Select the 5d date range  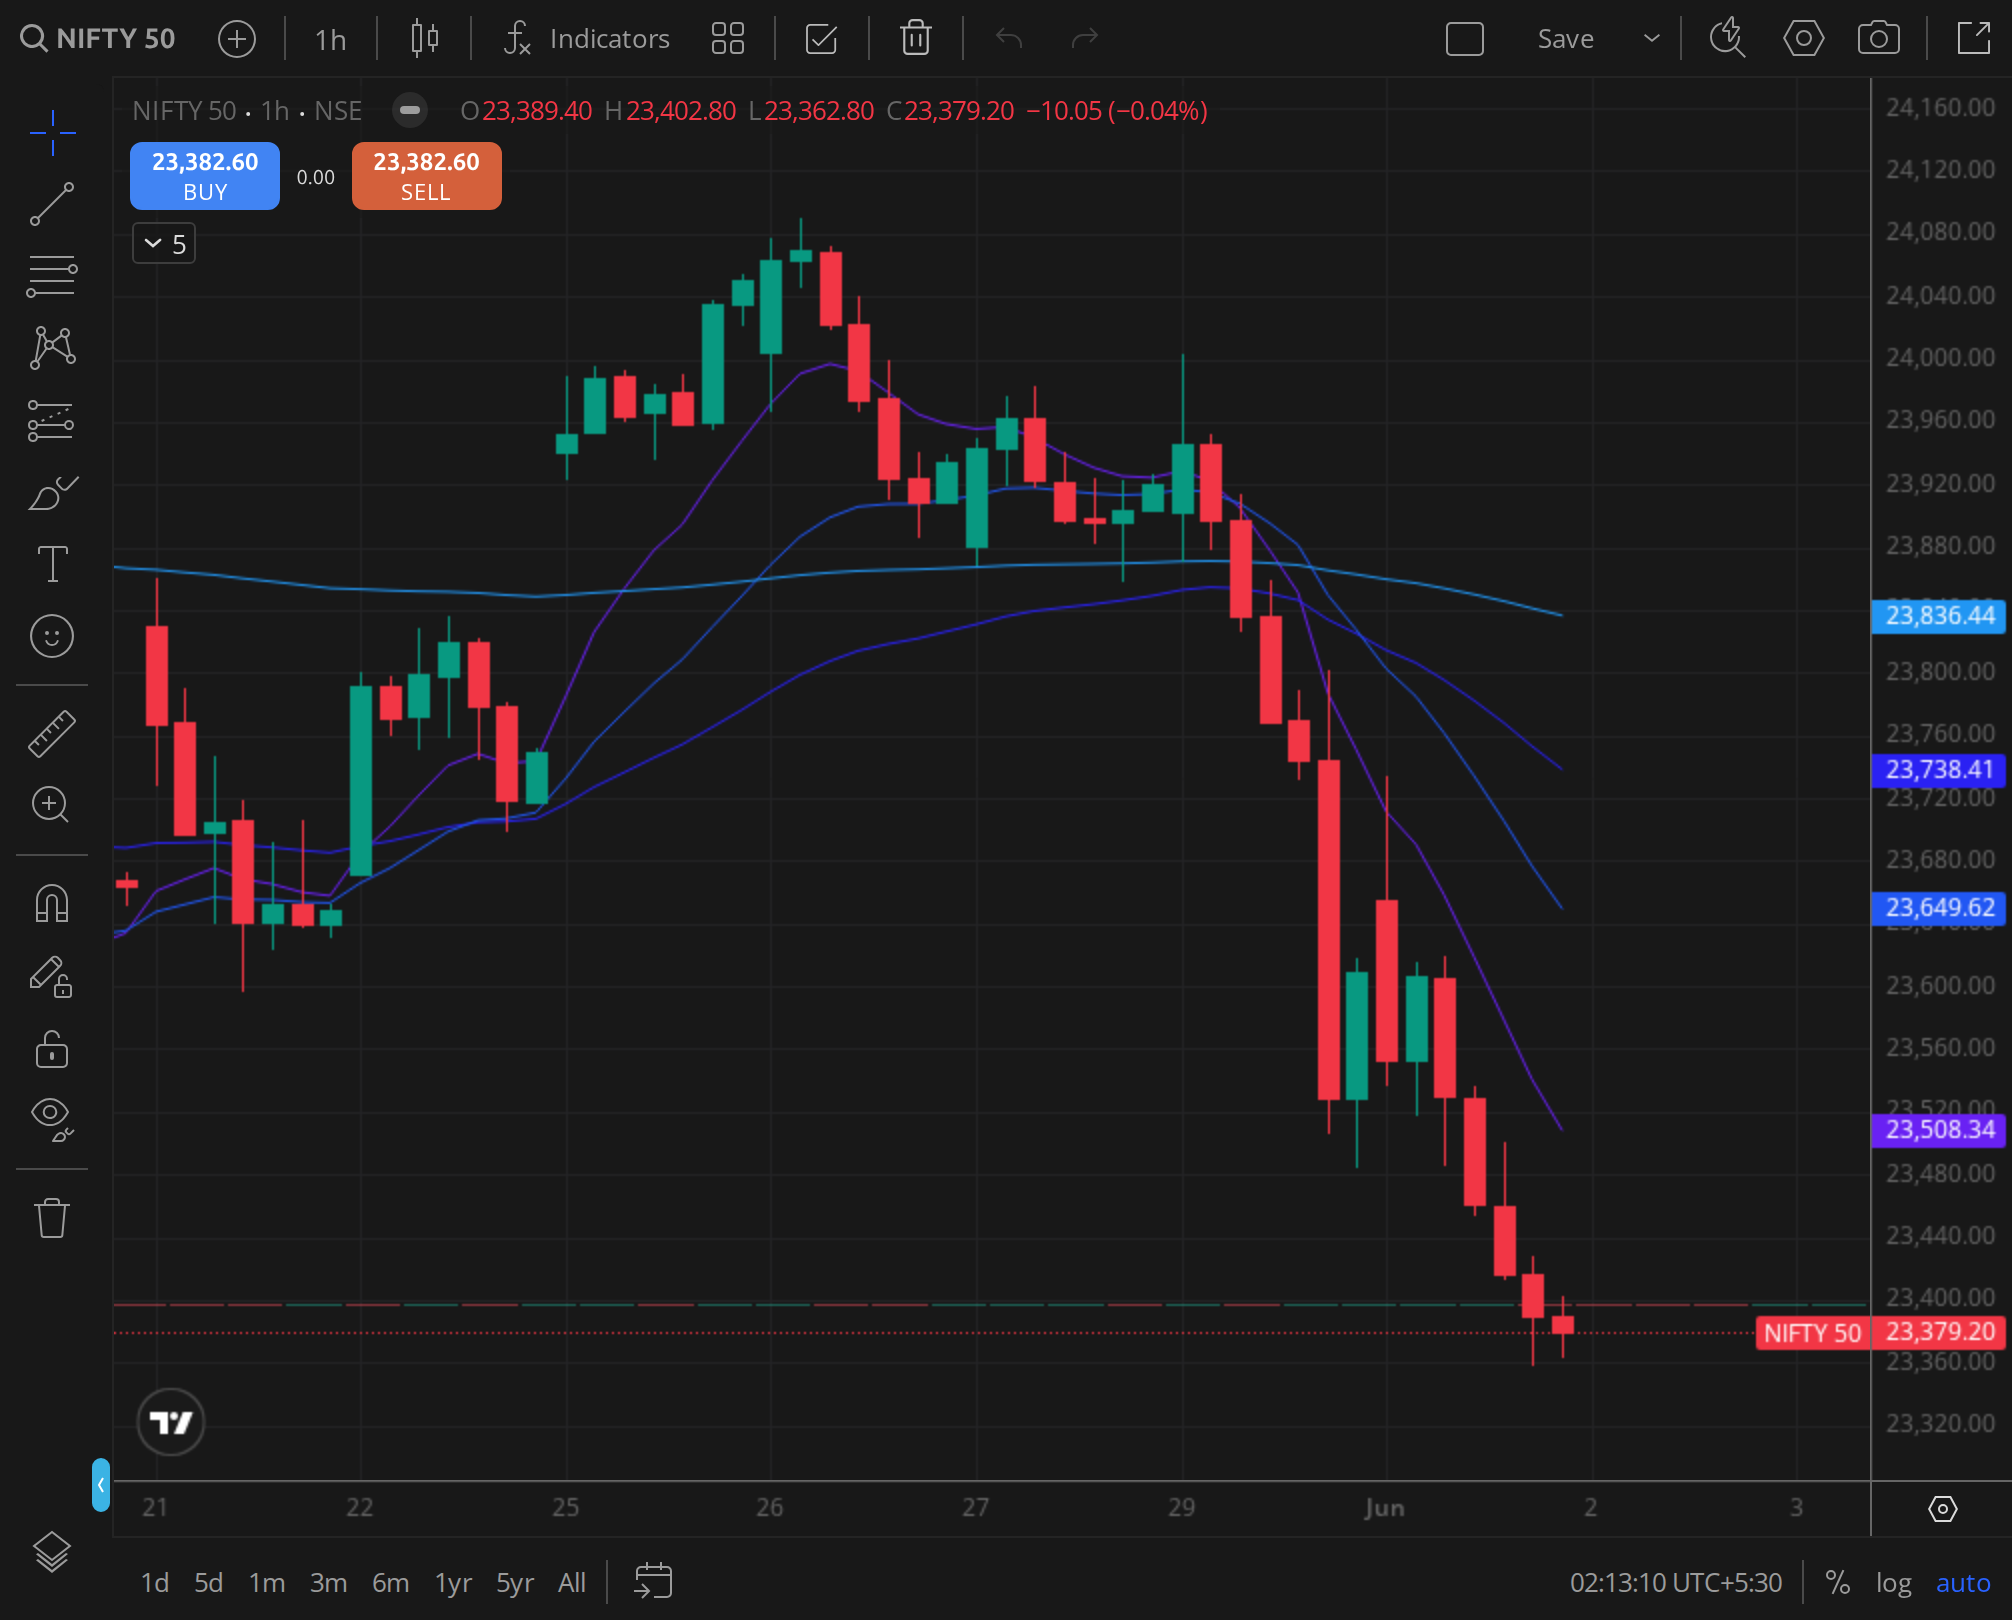209,1583
